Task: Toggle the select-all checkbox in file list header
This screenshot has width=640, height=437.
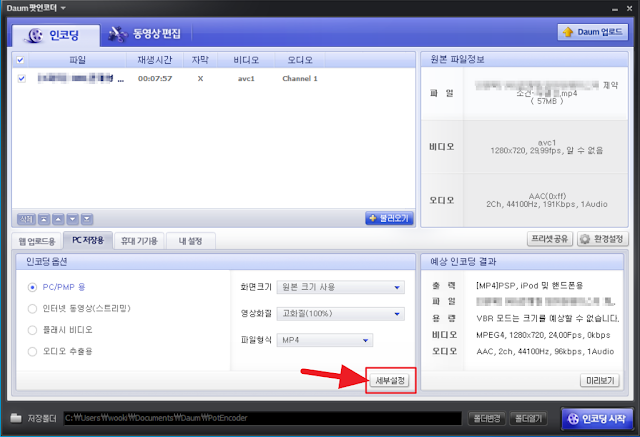Action: tap(20, 60)
